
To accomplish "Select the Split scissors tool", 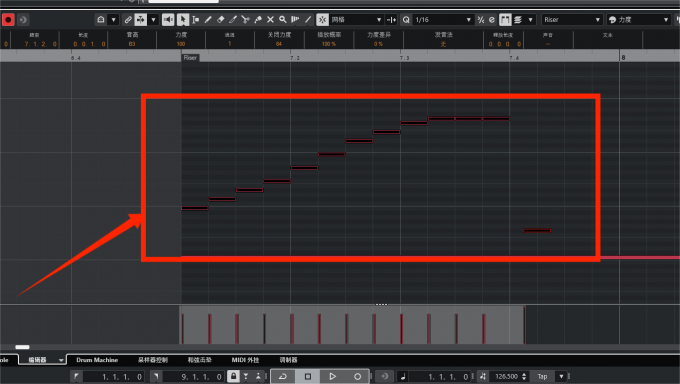I will [245, 20].
